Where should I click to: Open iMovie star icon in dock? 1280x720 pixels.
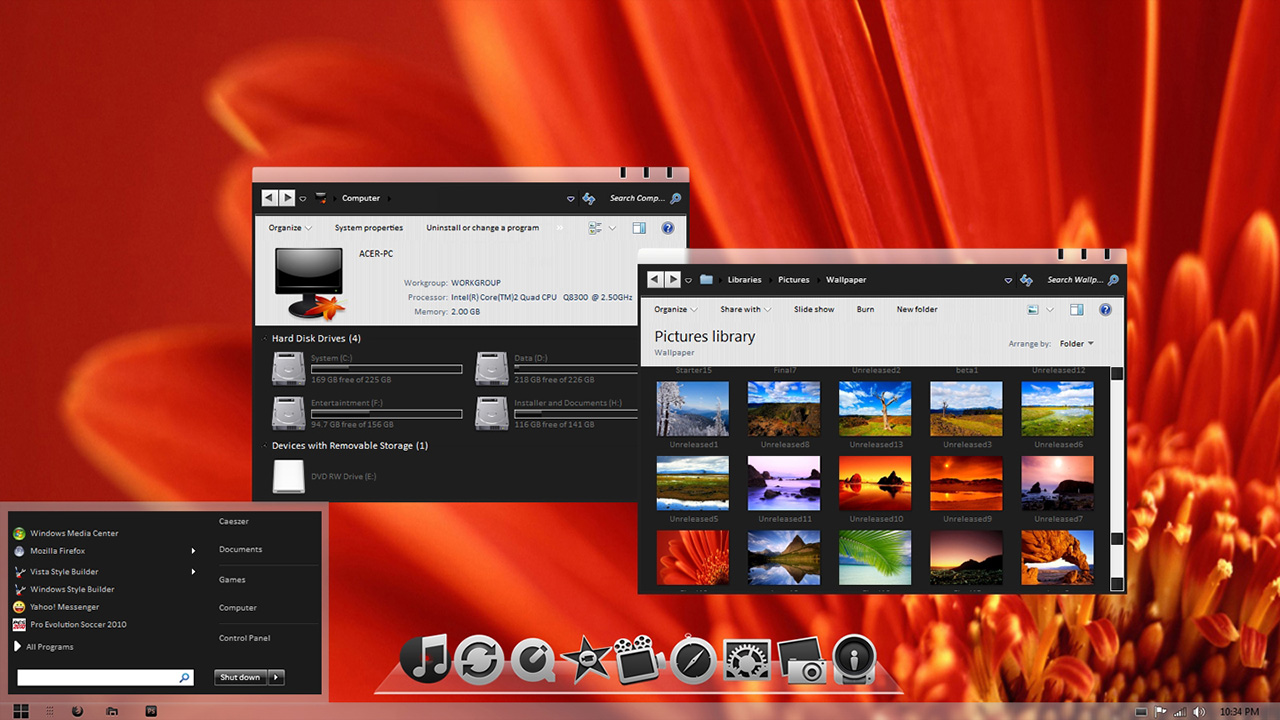click(x=586, y=660)
